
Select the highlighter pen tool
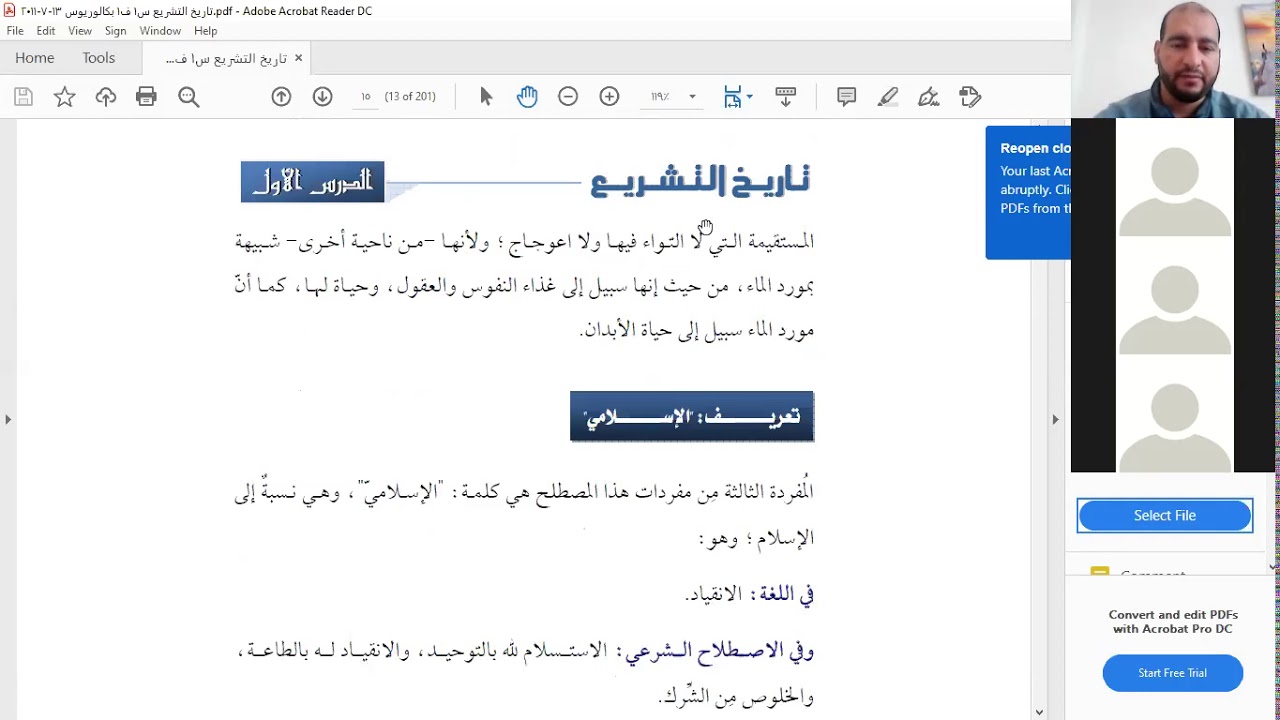(x=888, y=97)
